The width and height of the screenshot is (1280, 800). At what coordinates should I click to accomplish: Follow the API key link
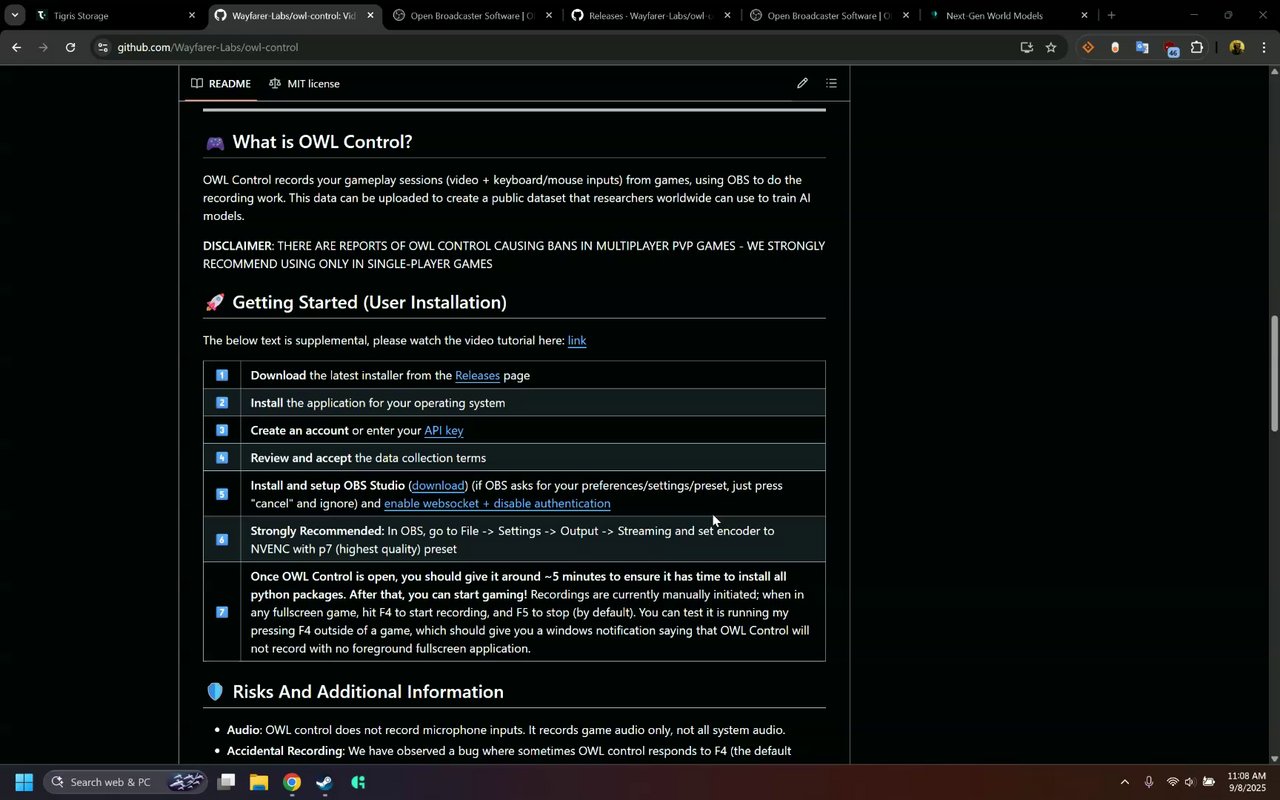coord(444,430)
